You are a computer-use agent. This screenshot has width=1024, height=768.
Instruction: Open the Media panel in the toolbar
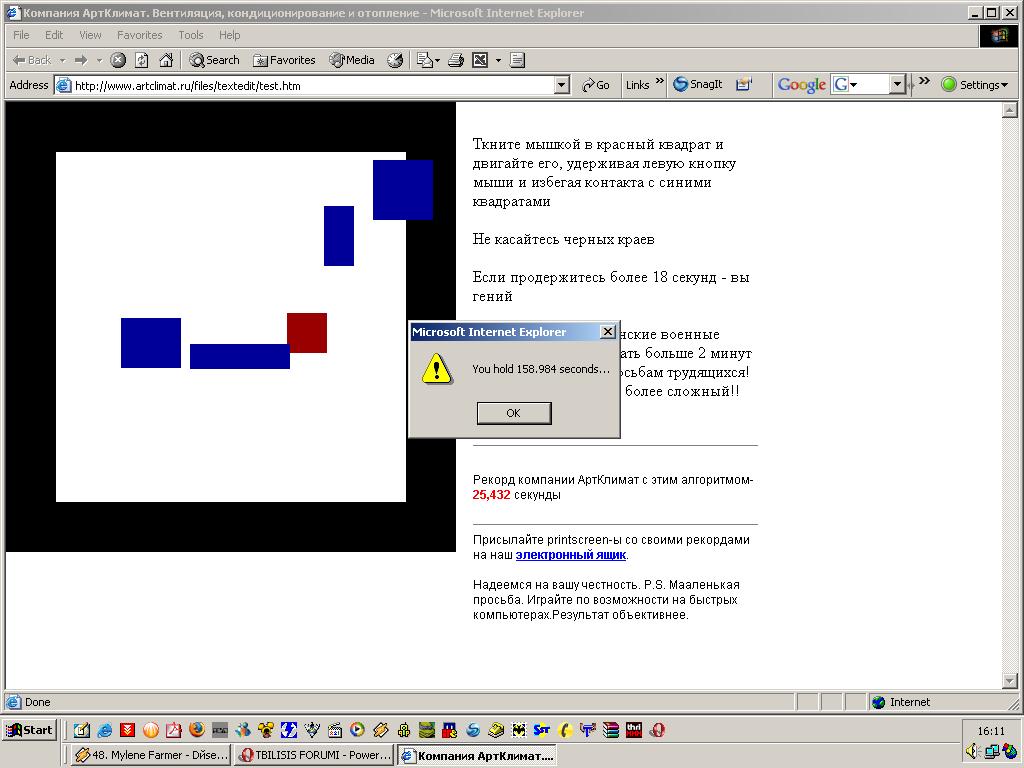click(352, 60)
